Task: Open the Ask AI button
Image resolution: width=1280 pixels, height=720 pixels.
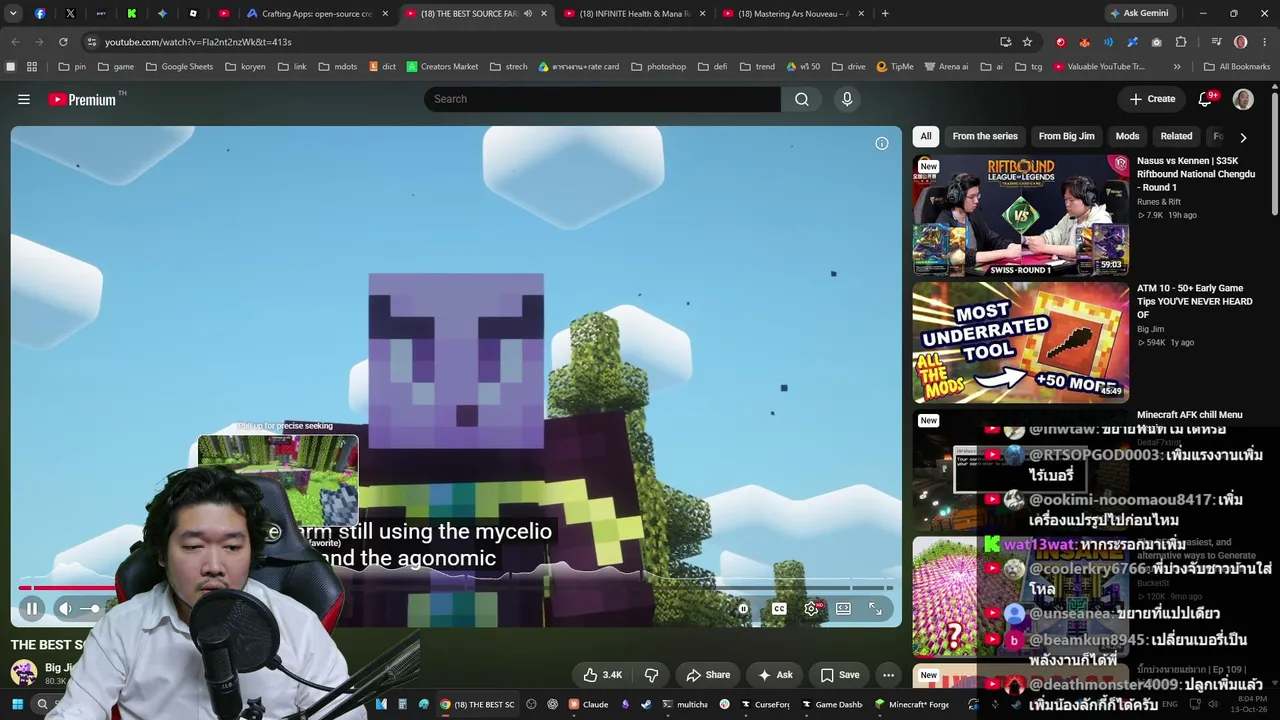Action: [x=775, y=675]
